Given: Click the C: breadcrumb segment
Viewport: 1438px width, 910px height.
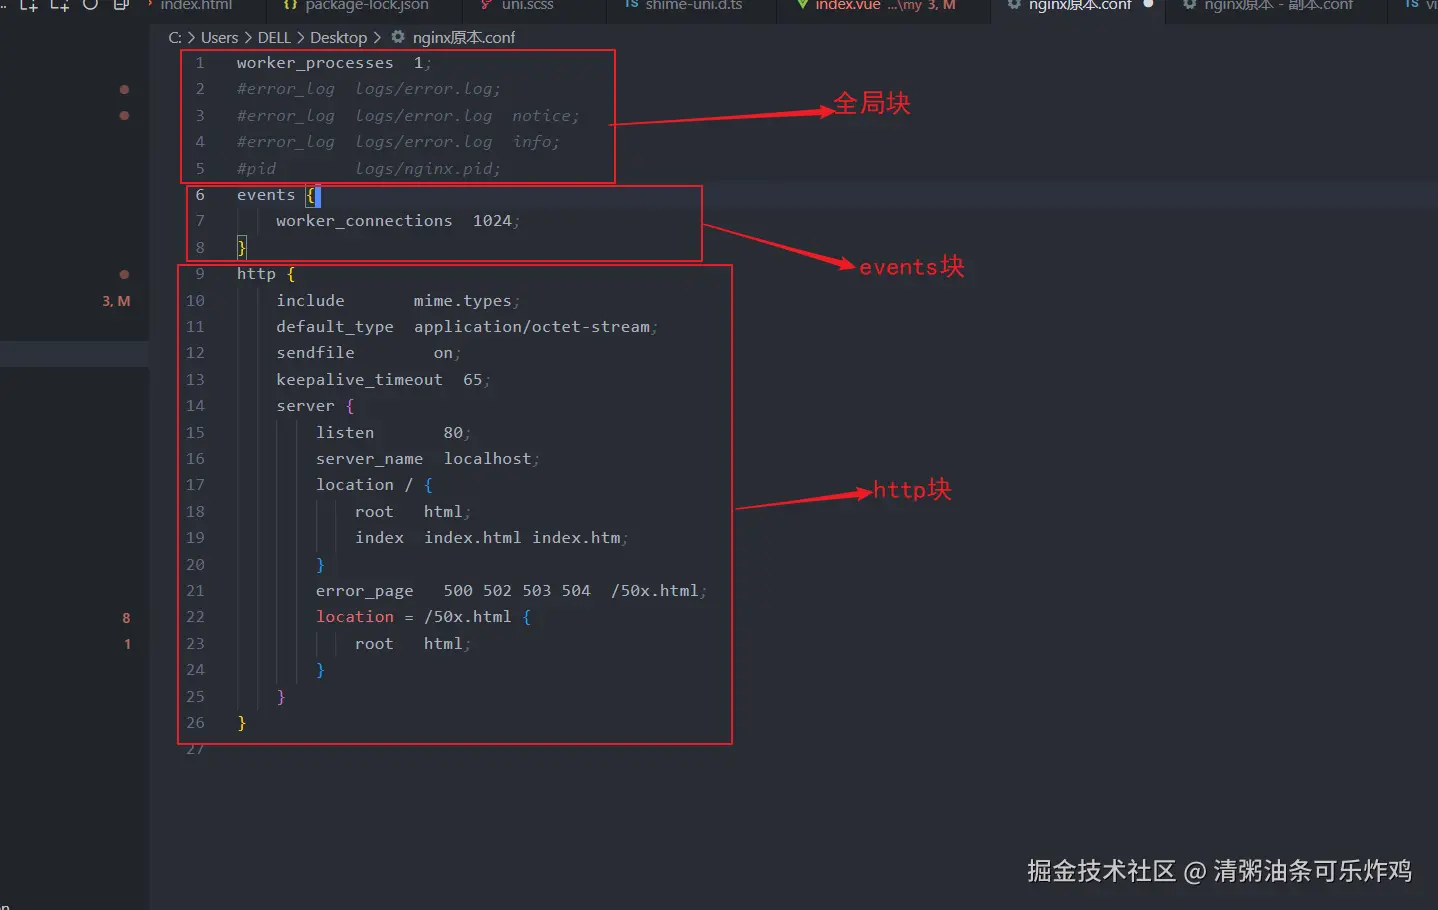Looking at the screenshot, I should pos(175,38).
